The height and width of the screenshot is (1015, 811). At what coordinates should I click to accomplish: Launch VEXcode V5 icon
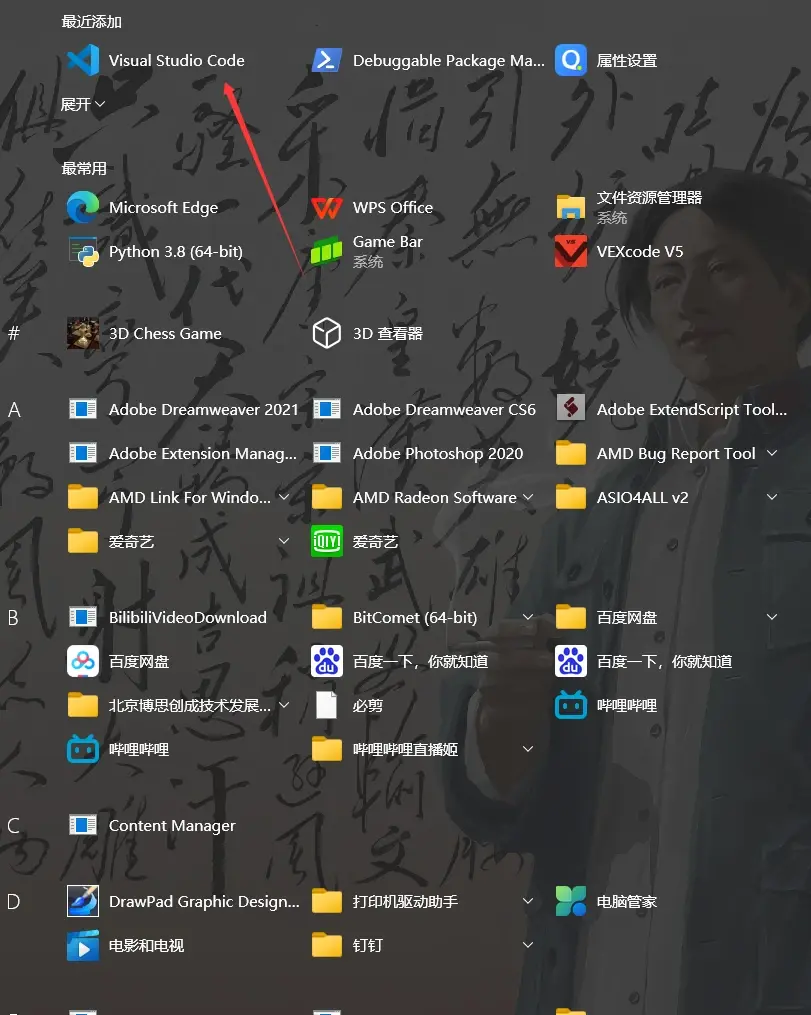(x=571, y=251)
